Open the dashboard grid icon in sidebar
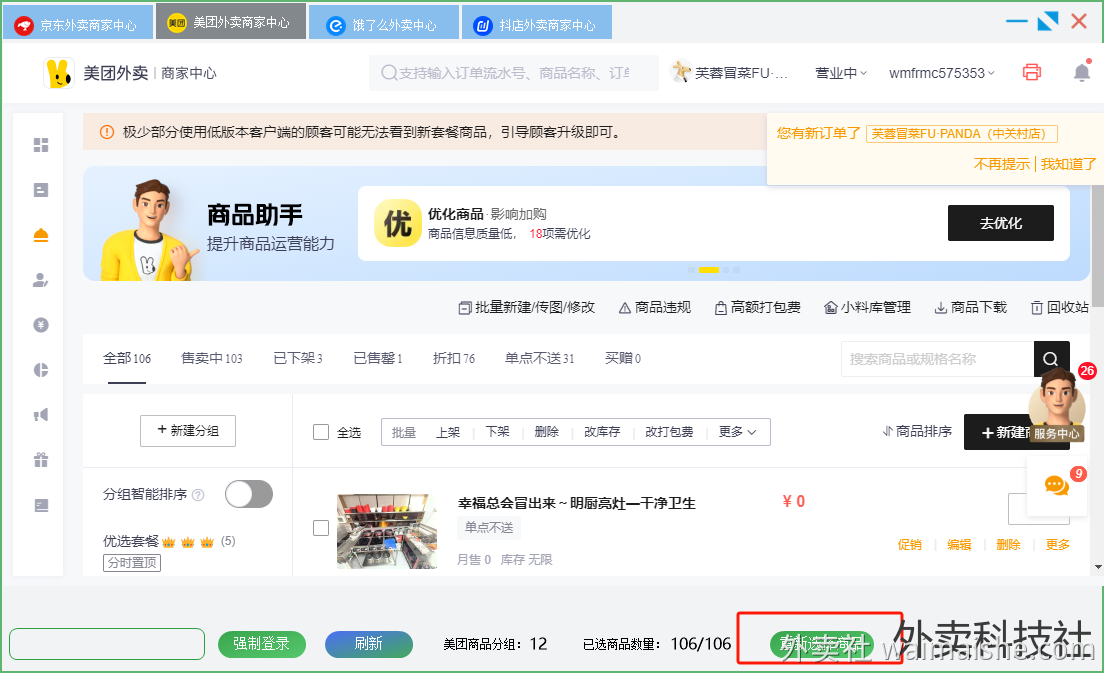 pyautogui.click(x=41, y=145)
